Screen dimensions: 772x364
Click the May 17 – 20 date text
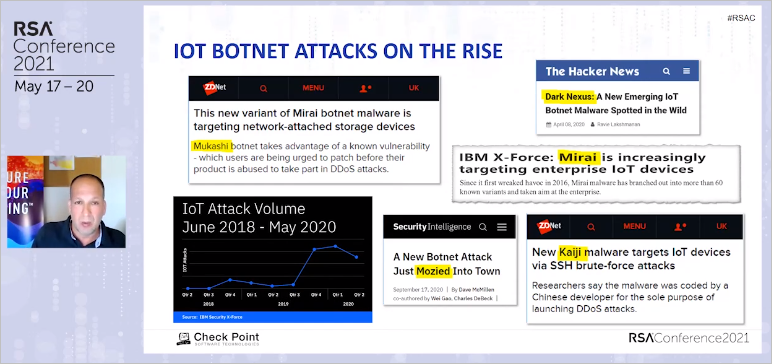pos(54,87)
